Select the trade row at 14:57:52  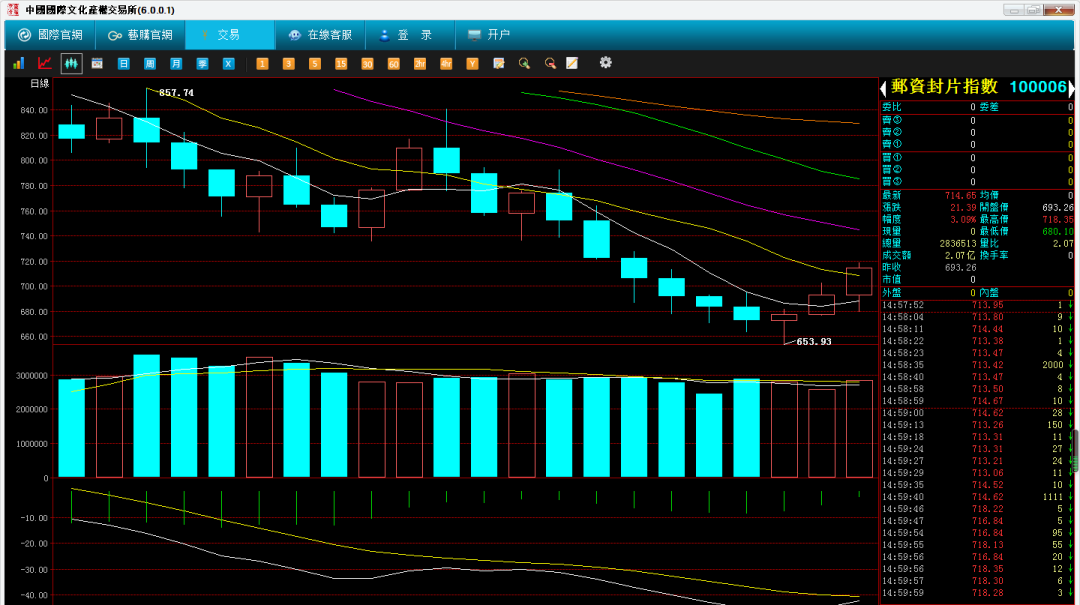pos(977,305)
